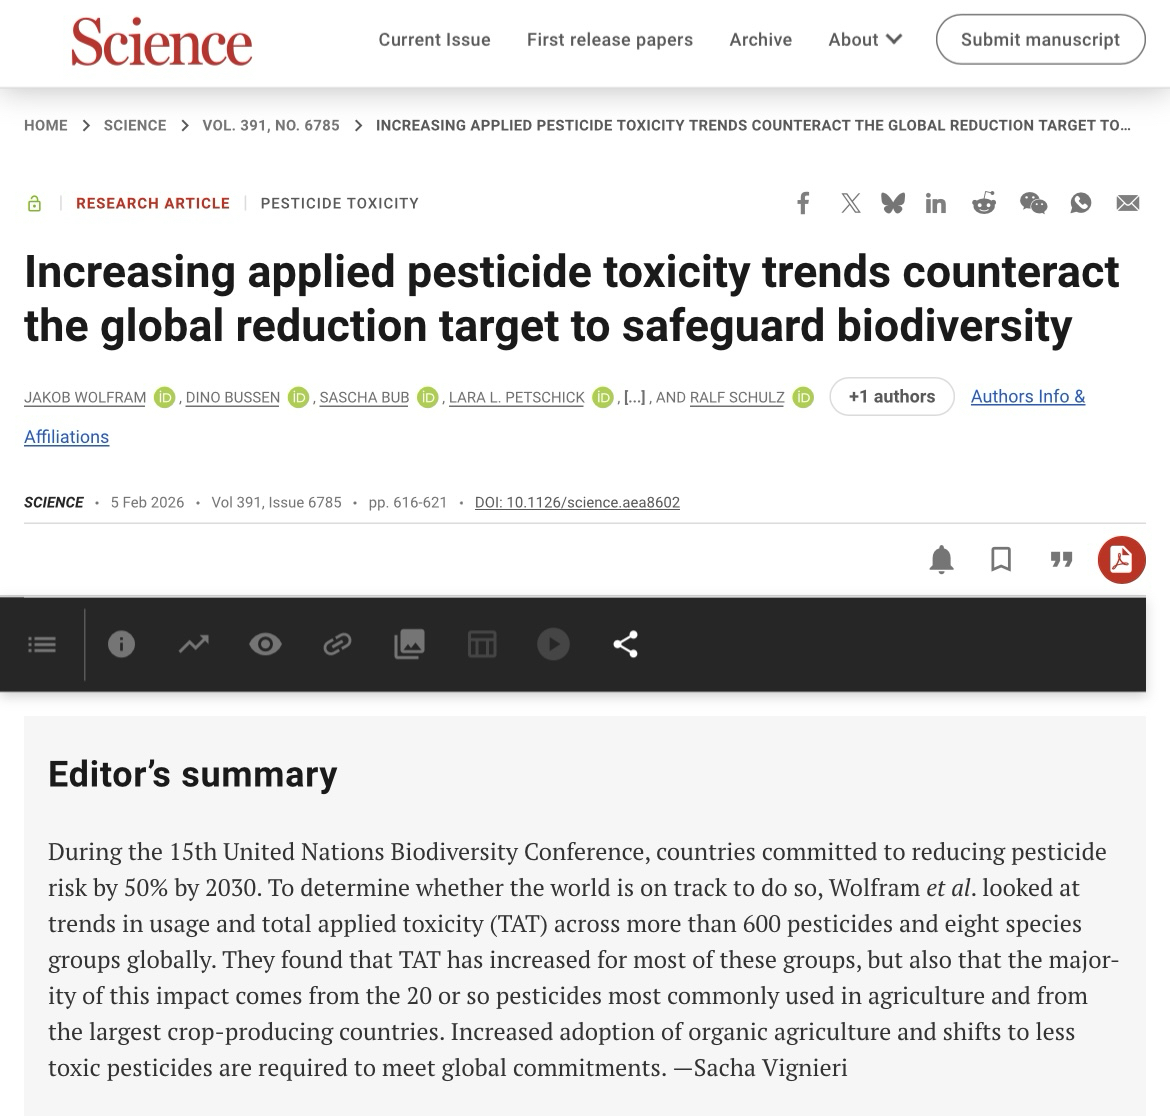The width and height of the screenshot is (1170, 1116).
Task: Expand the +1 authors list
Action: click(x=891, y=397)
